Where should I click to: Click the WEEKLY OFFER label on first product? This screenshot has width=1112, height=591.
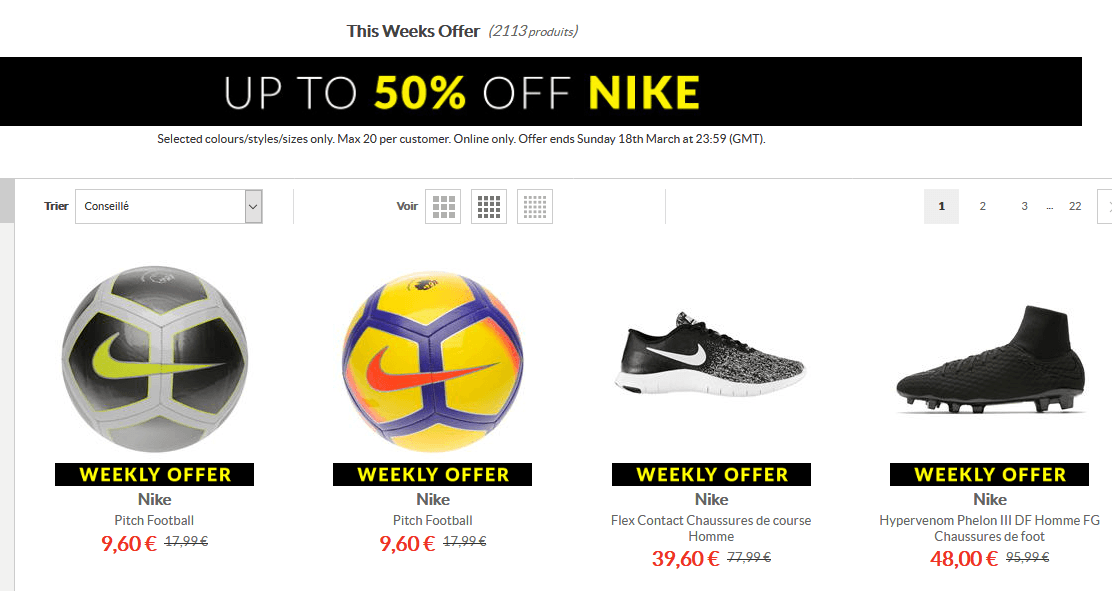[x=154, y=474]
